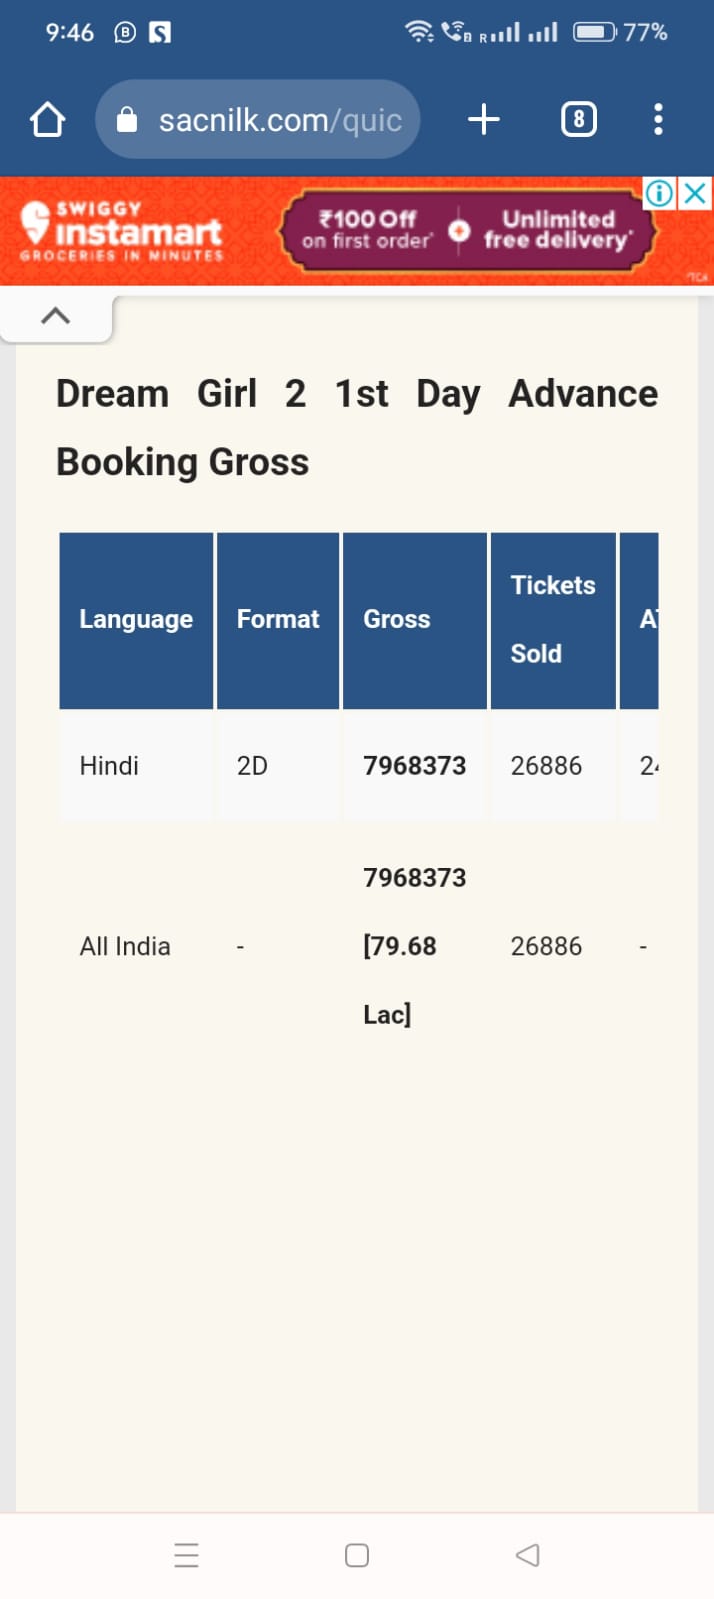Tap the lock icon in address bar

127,121
